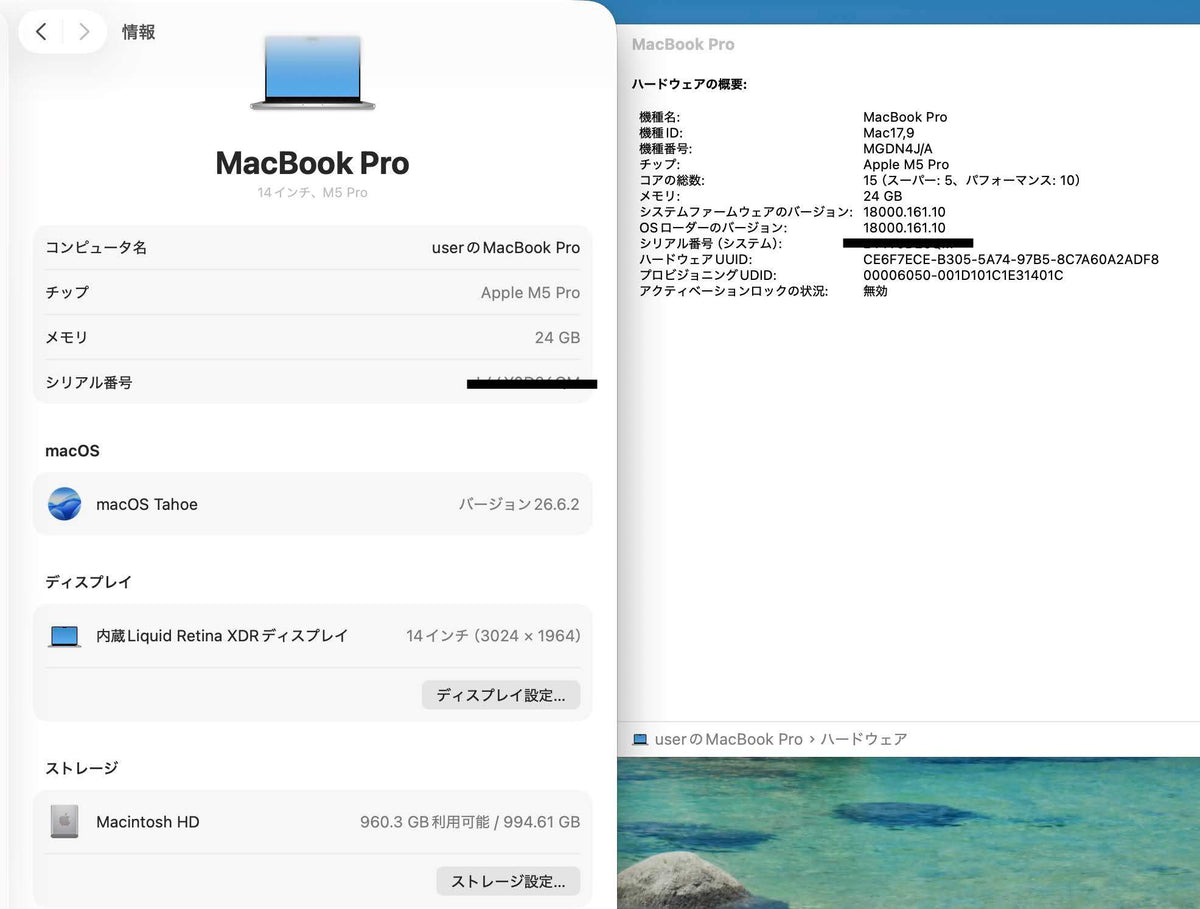This screenshot has height=909, width=1200.
Task: Click the ハードウェアの概要 heading
Action: (x=689, y=84)
